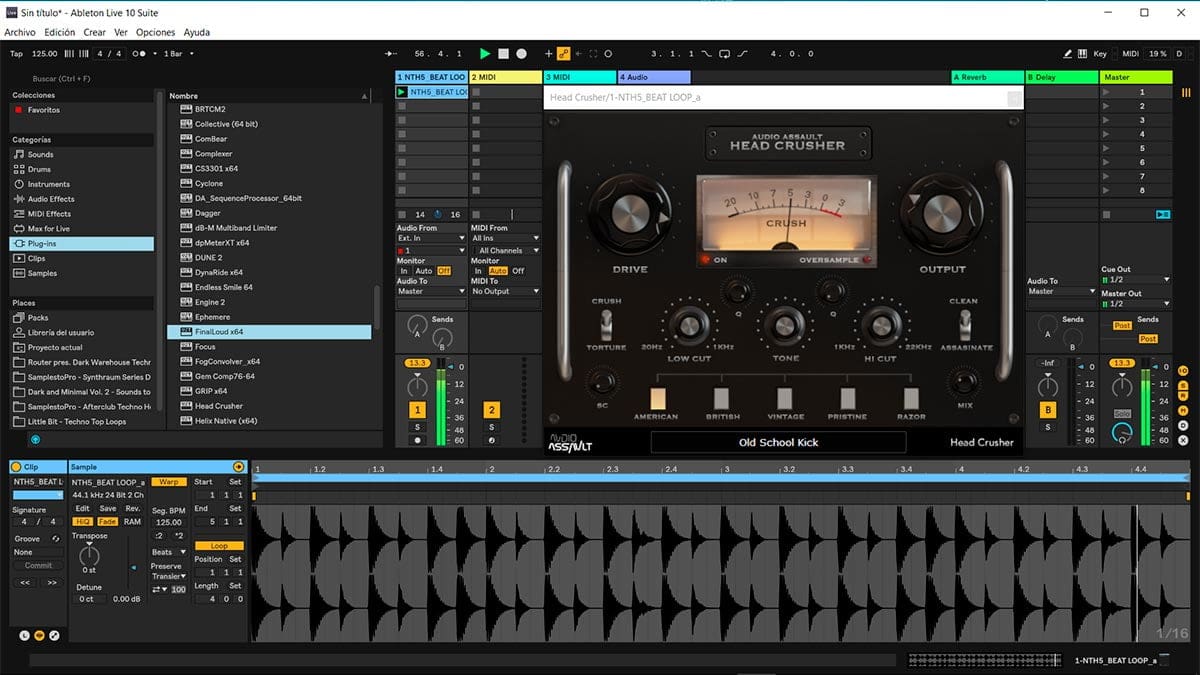Image resolution: width=1200 pixels, height=675 pixels.
Task: Click the Tap tempo button
Action: click(16, 53)
